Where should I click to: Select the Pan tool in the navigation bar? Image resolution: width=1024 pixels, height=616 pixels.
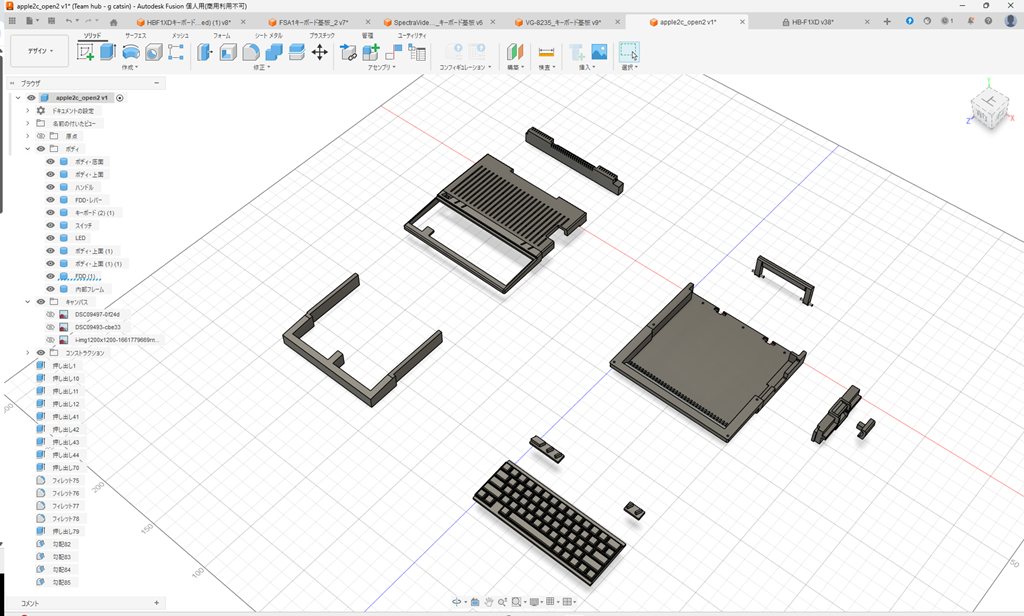pyautogui.click(x=488, y=601)
